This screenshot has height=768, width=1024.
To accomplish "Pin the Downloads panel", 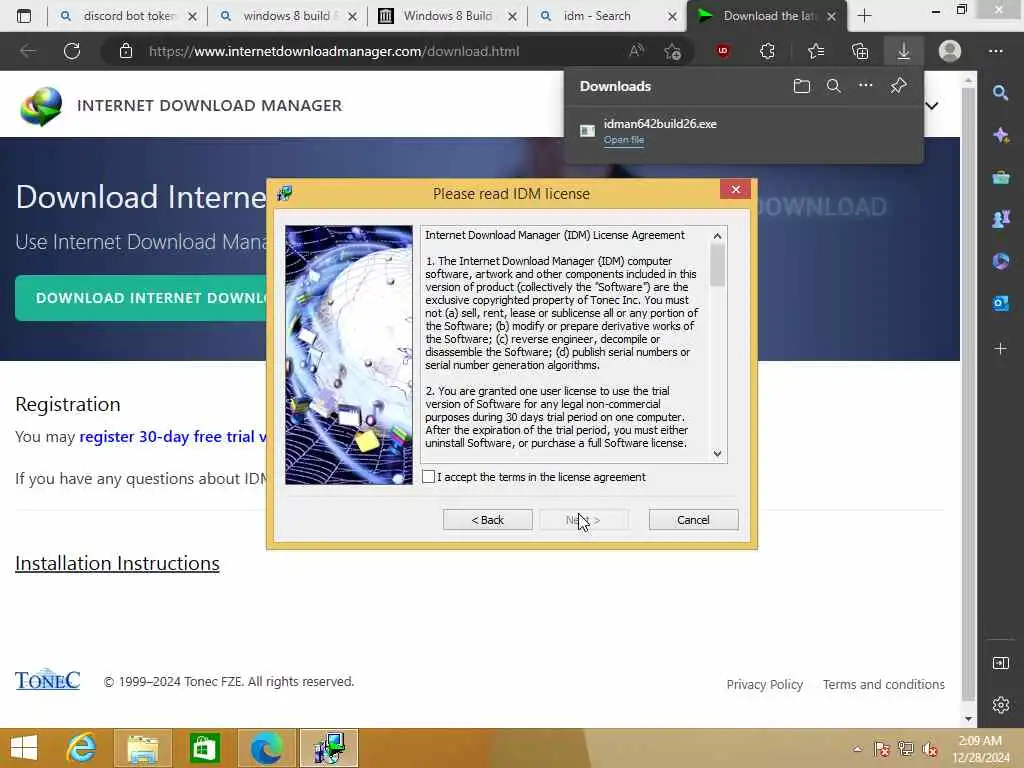I will [899, 86].
